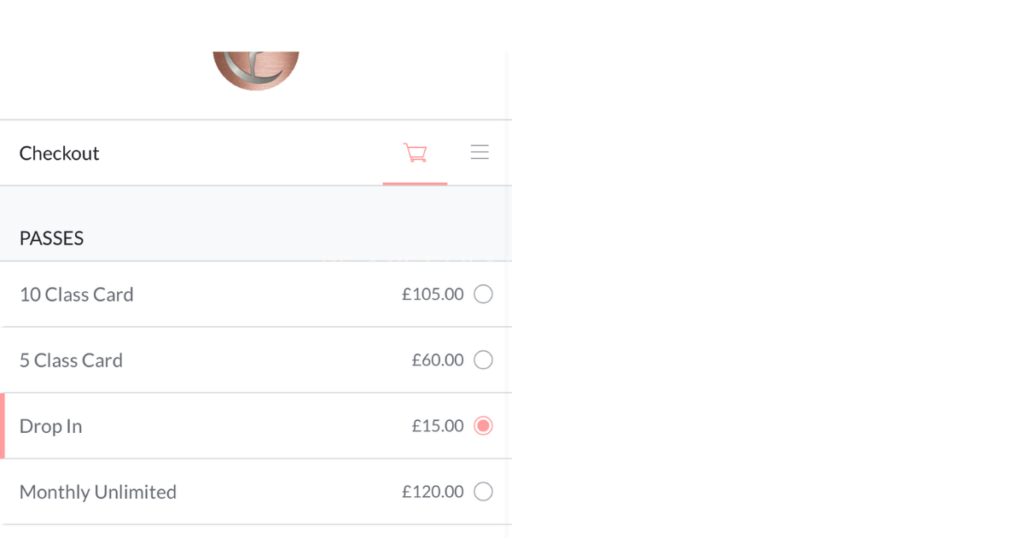Click the £120.00 price

point(433,492)
